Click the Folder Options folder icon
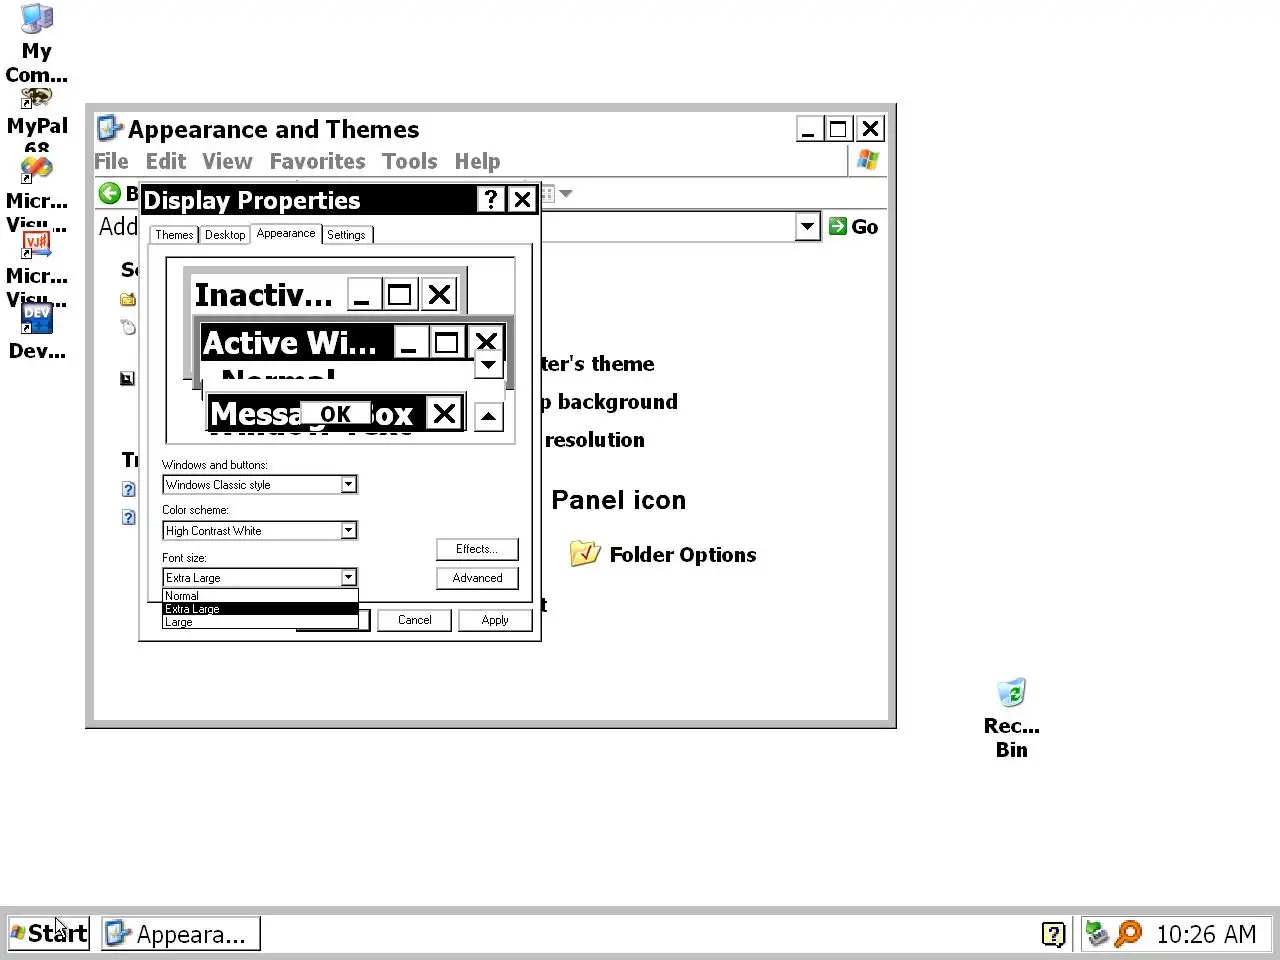 [585, 553]
